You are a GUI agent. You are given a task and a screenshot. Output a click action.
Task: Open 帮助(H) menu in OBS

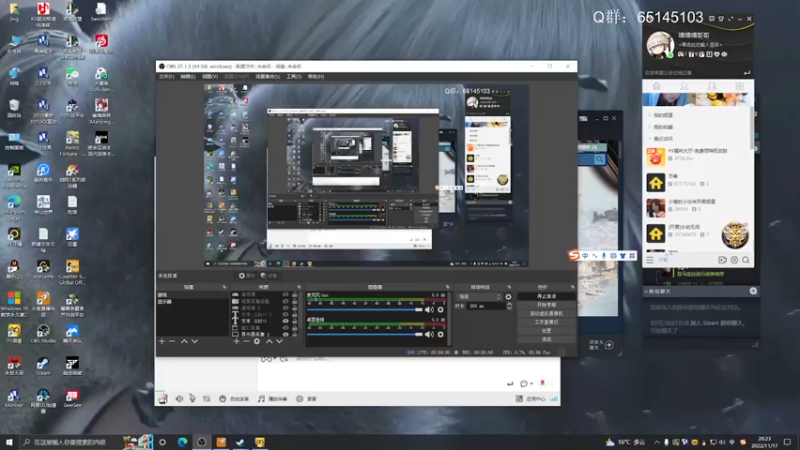click(316, 77)
